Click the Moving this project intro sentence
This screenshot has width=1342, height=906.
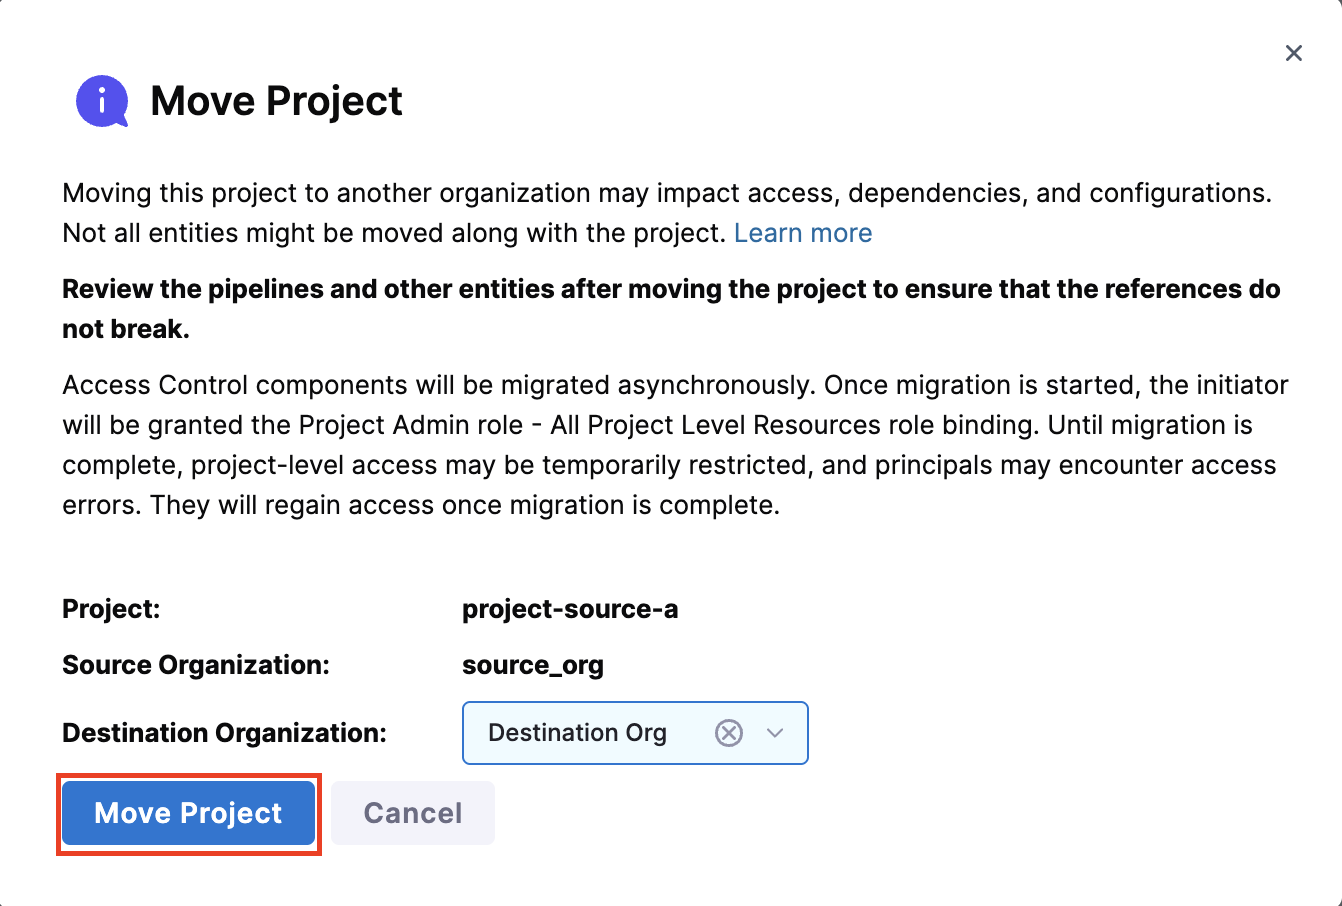(400, 193)
